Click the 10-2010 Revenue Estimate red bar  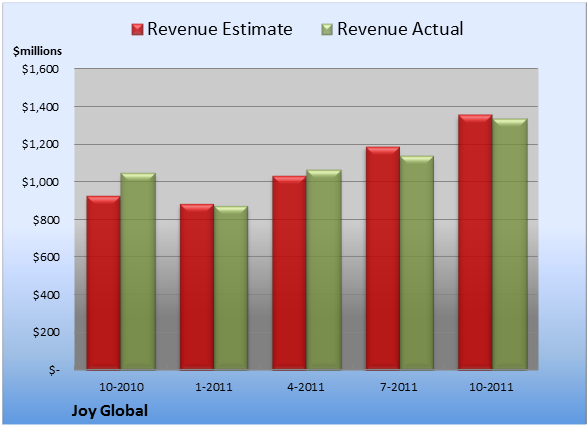[104, 283]
